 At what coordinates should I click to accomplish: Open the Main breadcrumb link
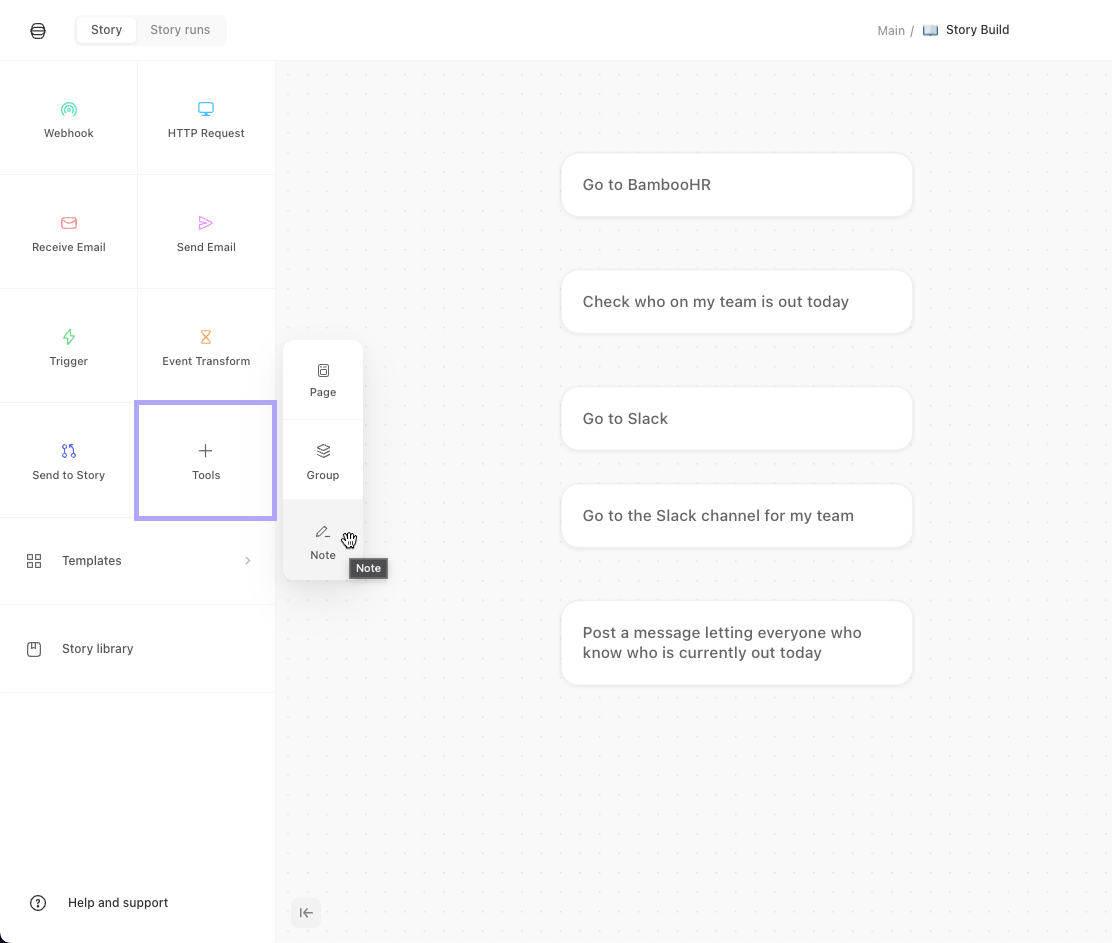890,30
